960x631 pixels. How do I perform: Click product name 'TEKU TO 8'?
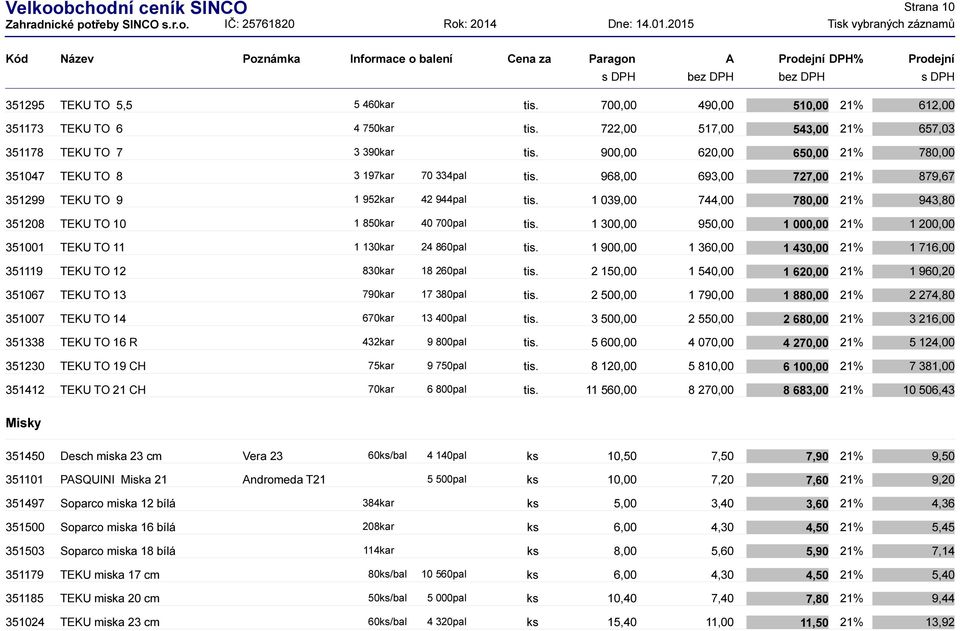[91, 177]
